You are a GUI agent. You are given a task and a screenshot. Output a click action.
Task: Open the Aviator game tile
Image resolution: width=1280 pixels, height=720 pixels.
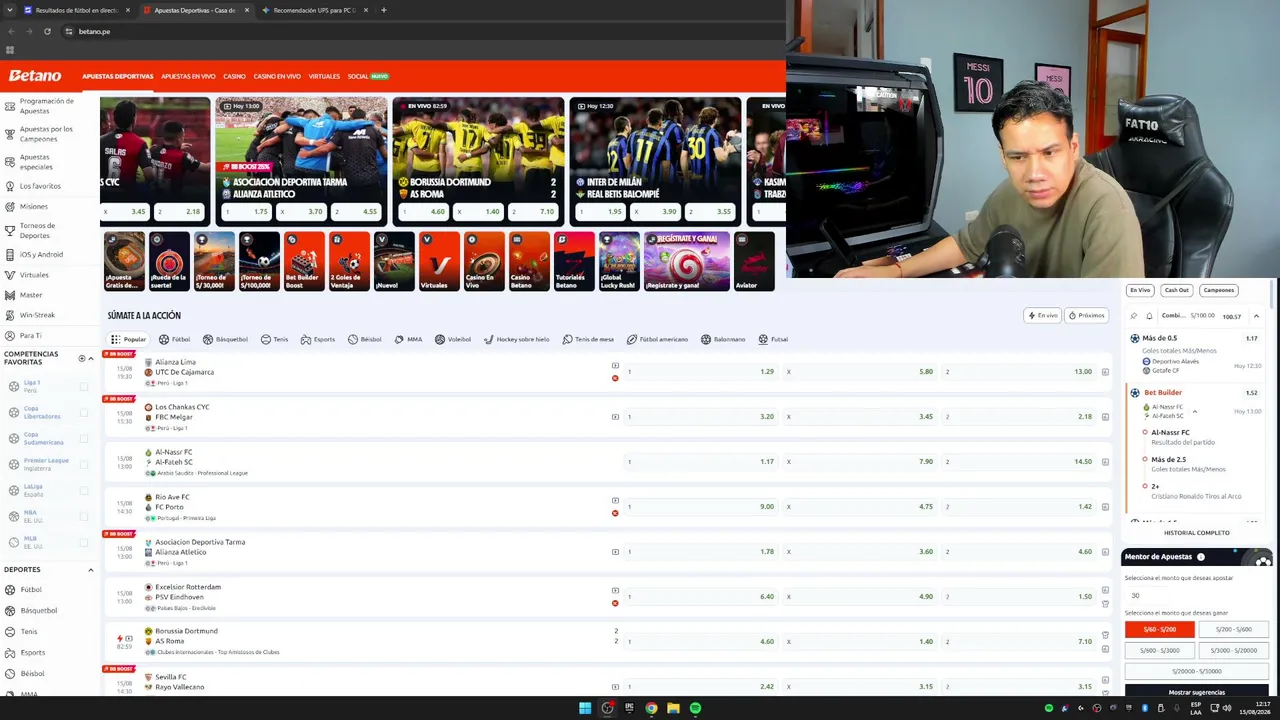click(x=754, y=261)
